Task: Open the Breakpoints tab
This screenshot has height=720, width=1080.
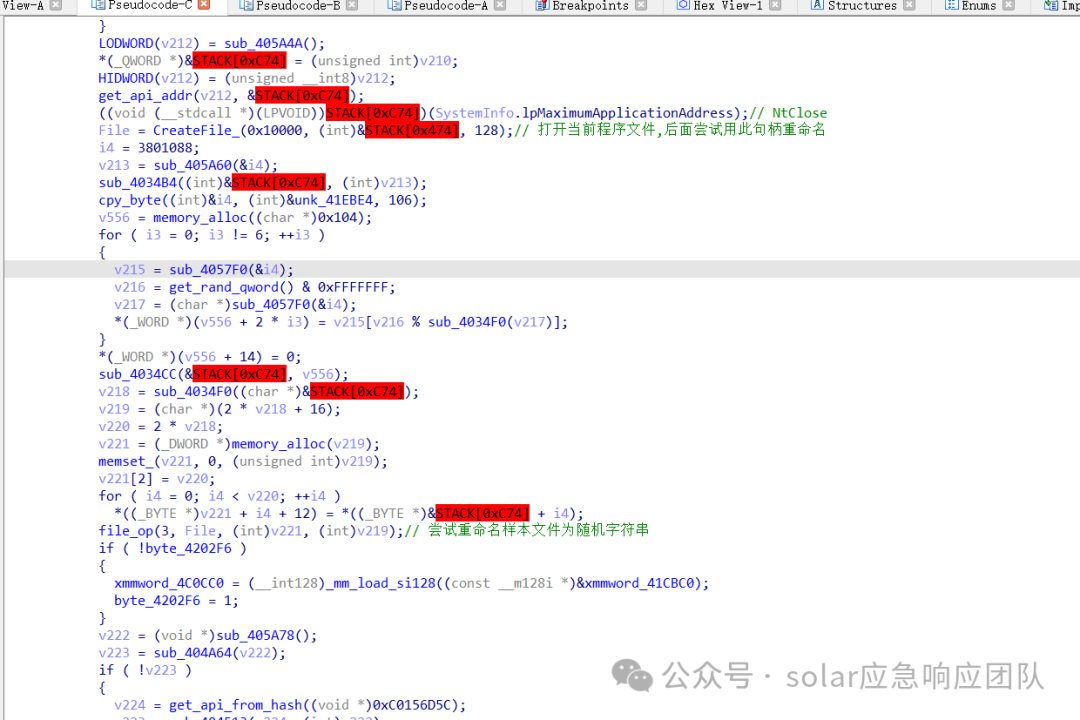Action: [x=590, y=6]
